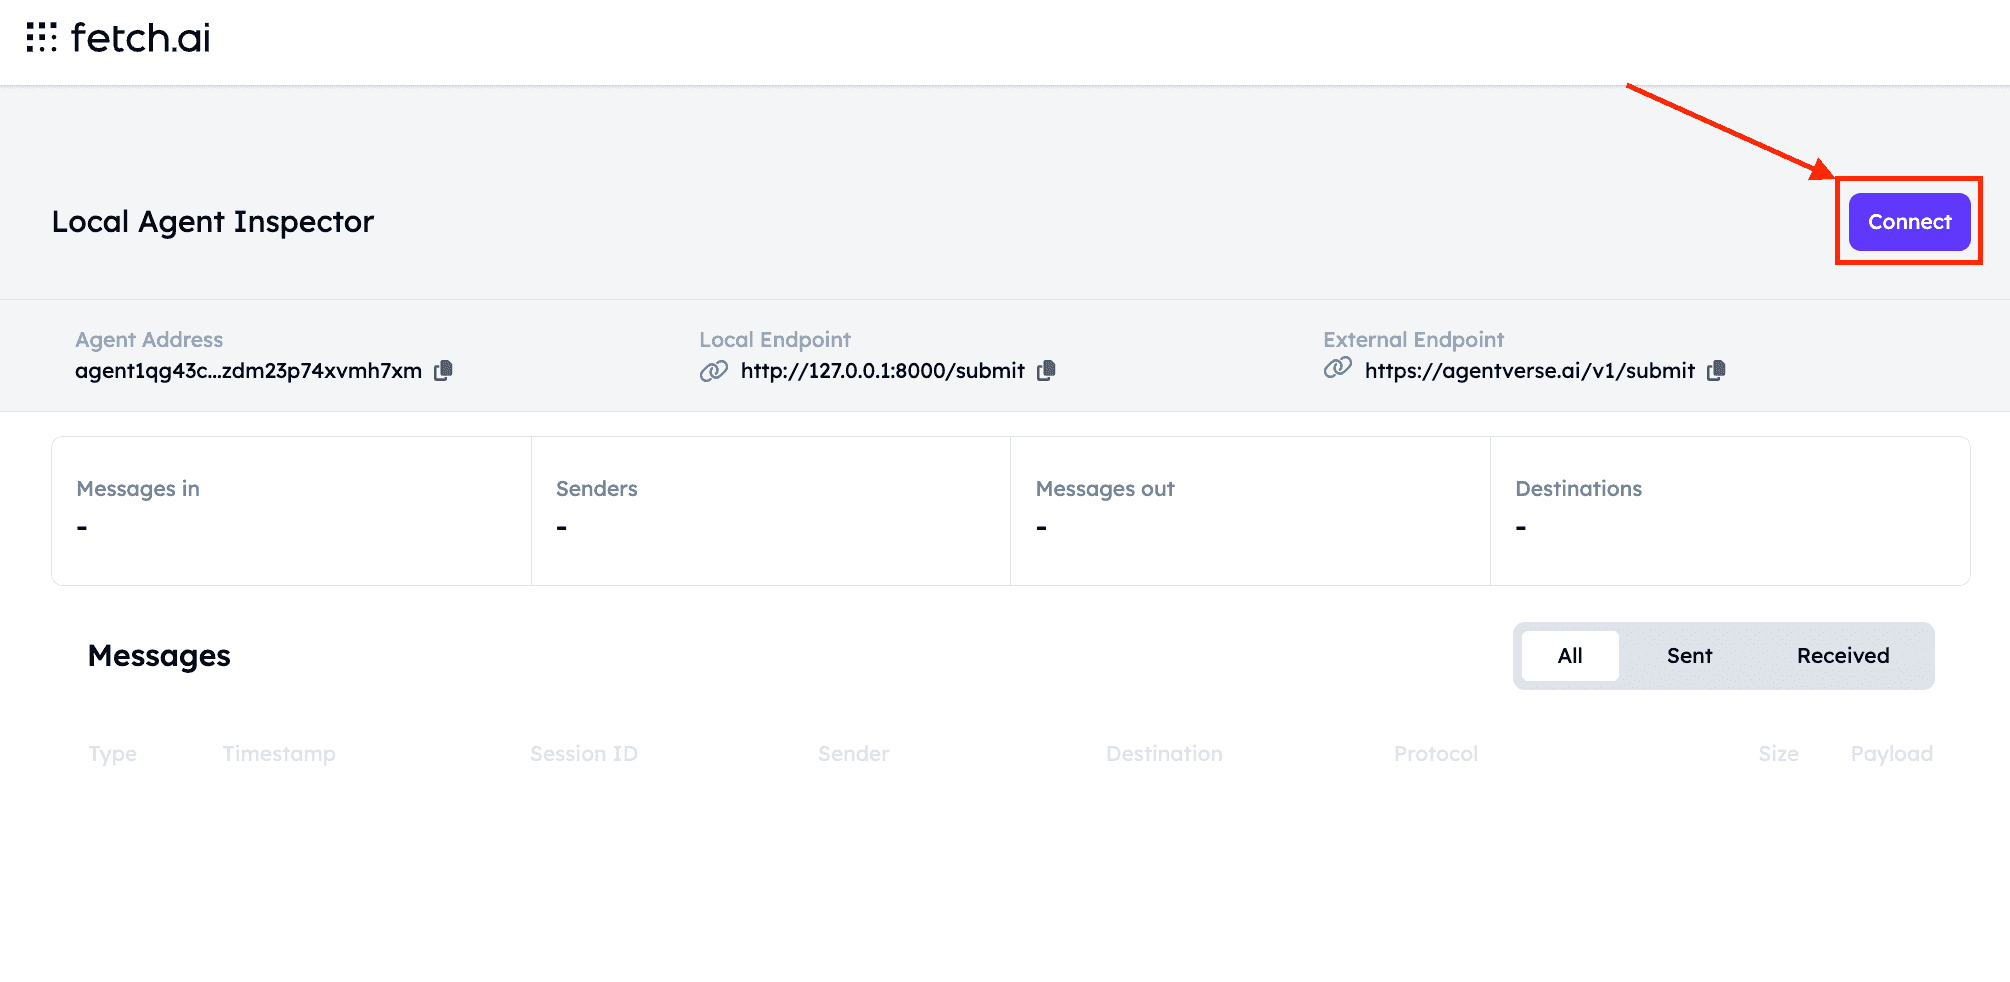2010x982 pixels.
Task: Select the Senders stat card
Action: 770,510
